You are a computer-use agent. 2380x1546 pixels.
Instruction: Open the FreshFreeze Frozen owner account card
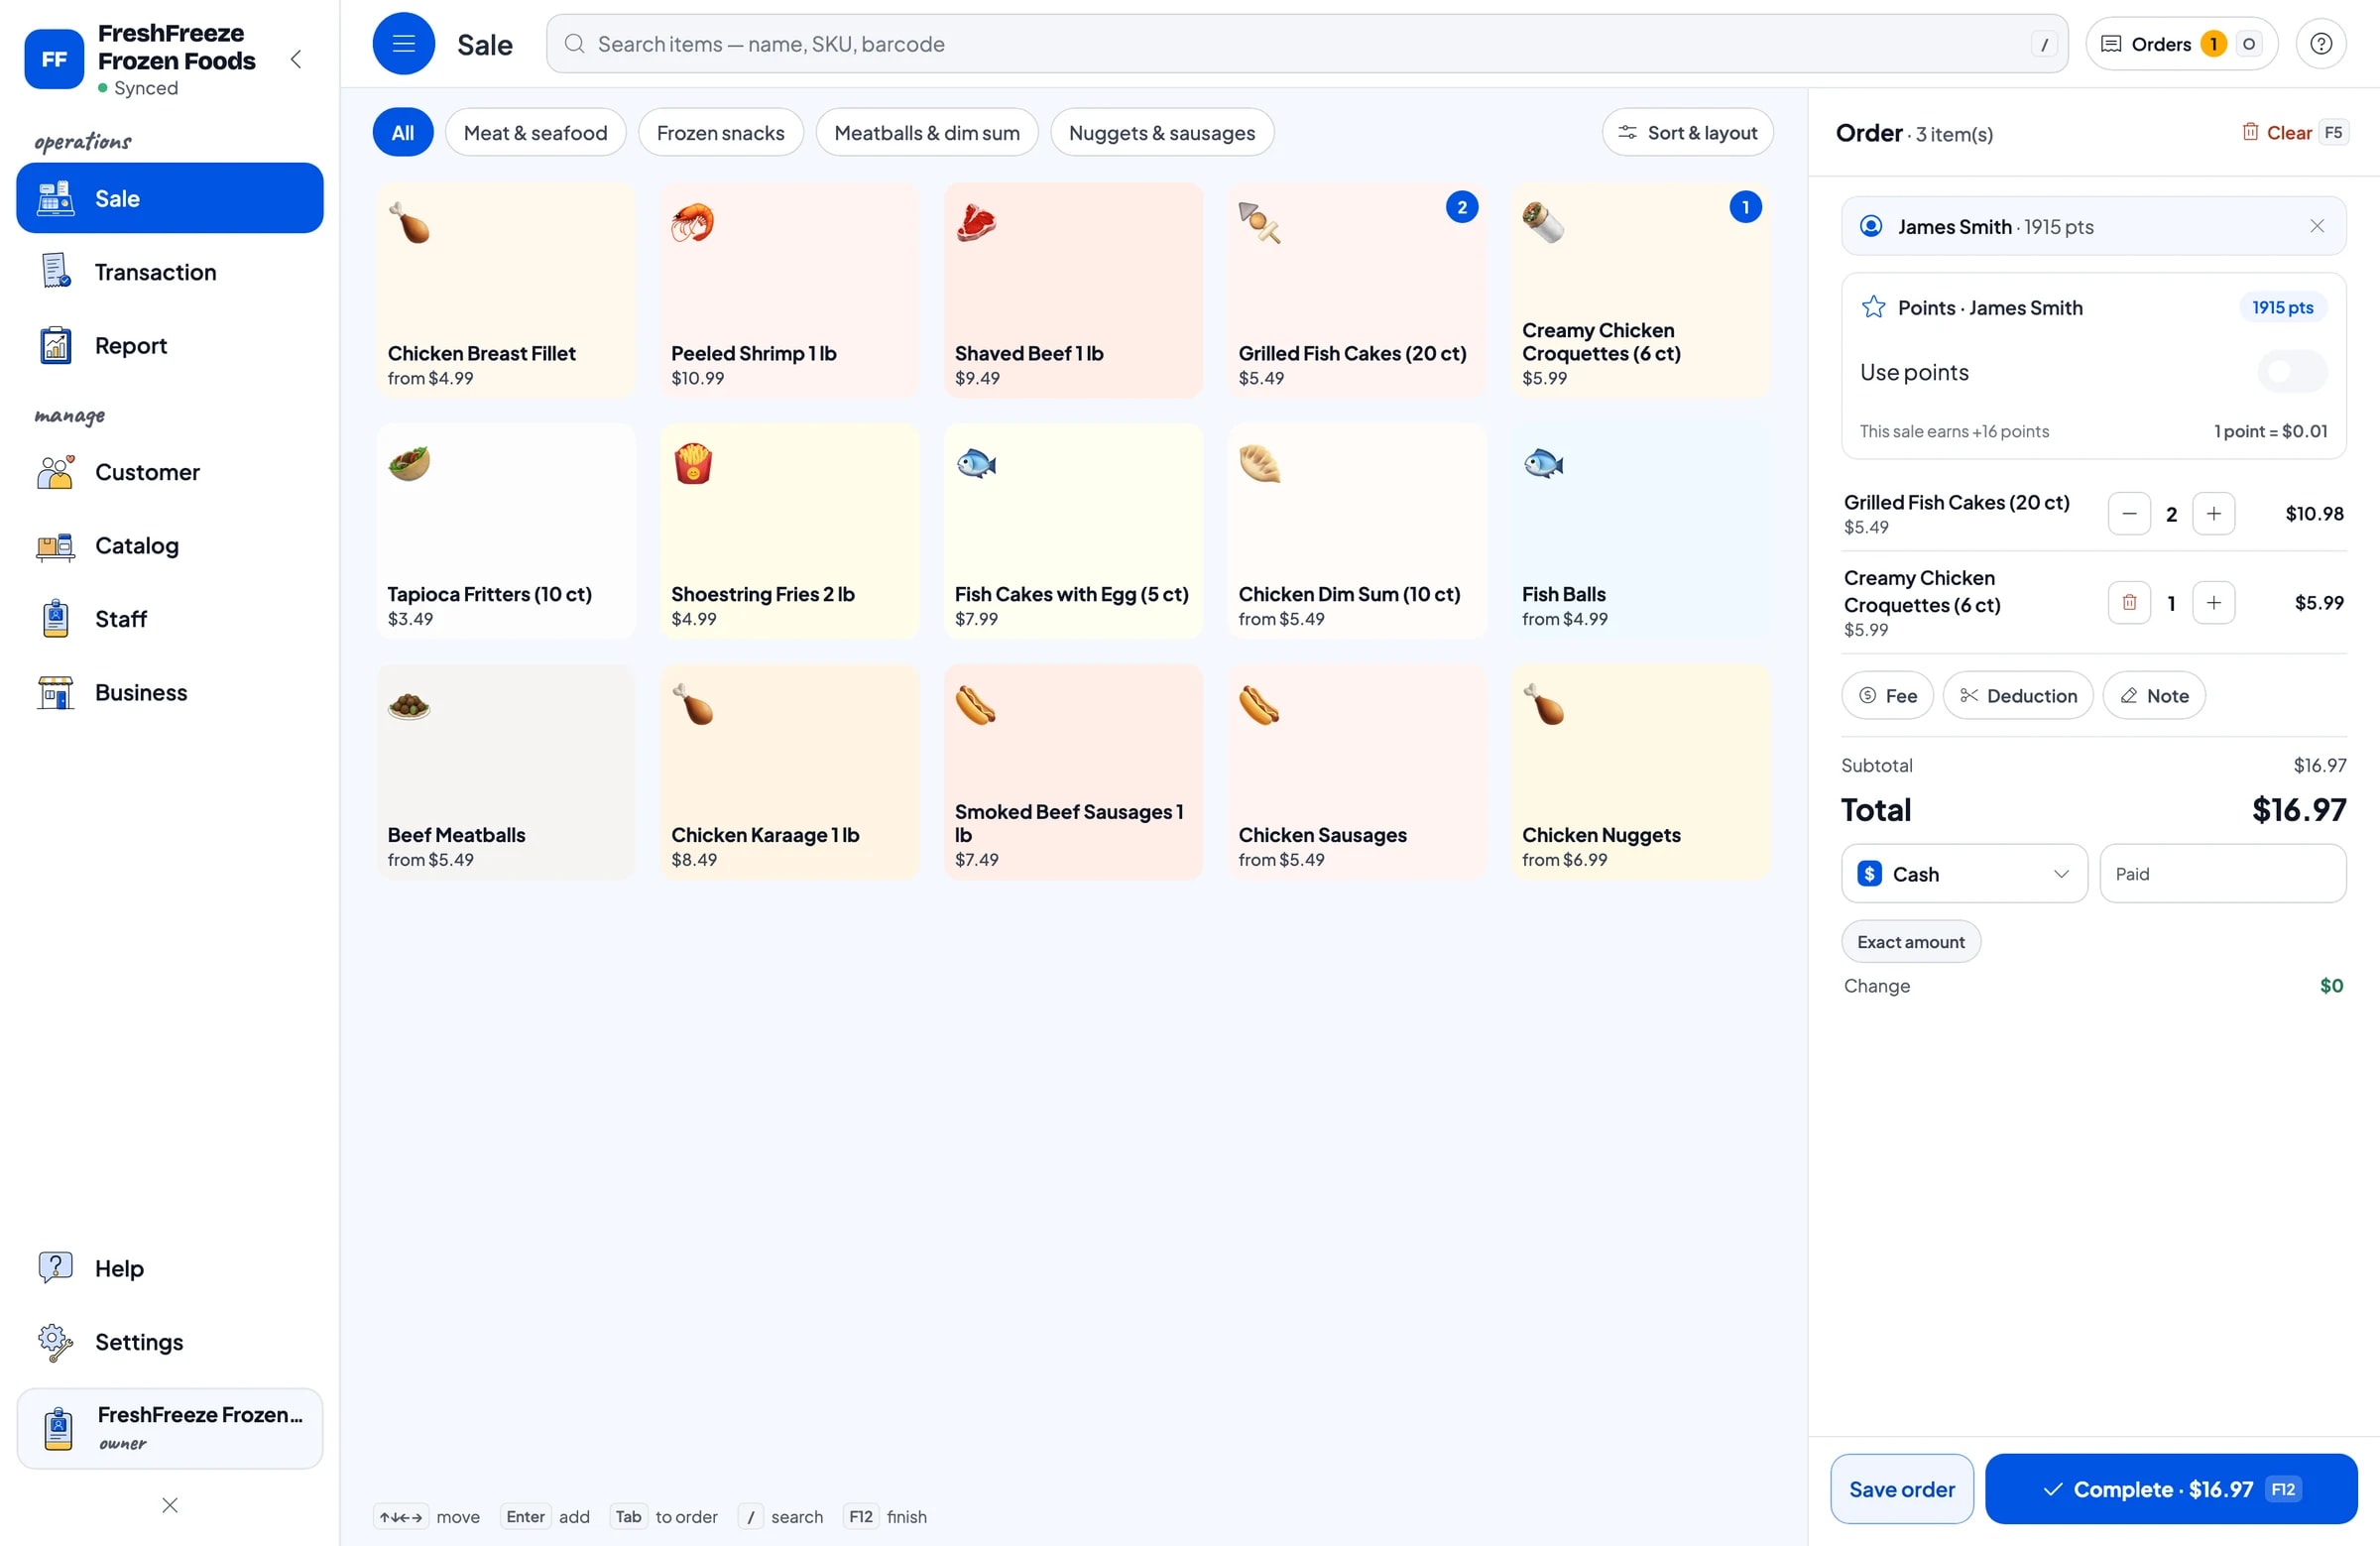(x=170, y=1428)
